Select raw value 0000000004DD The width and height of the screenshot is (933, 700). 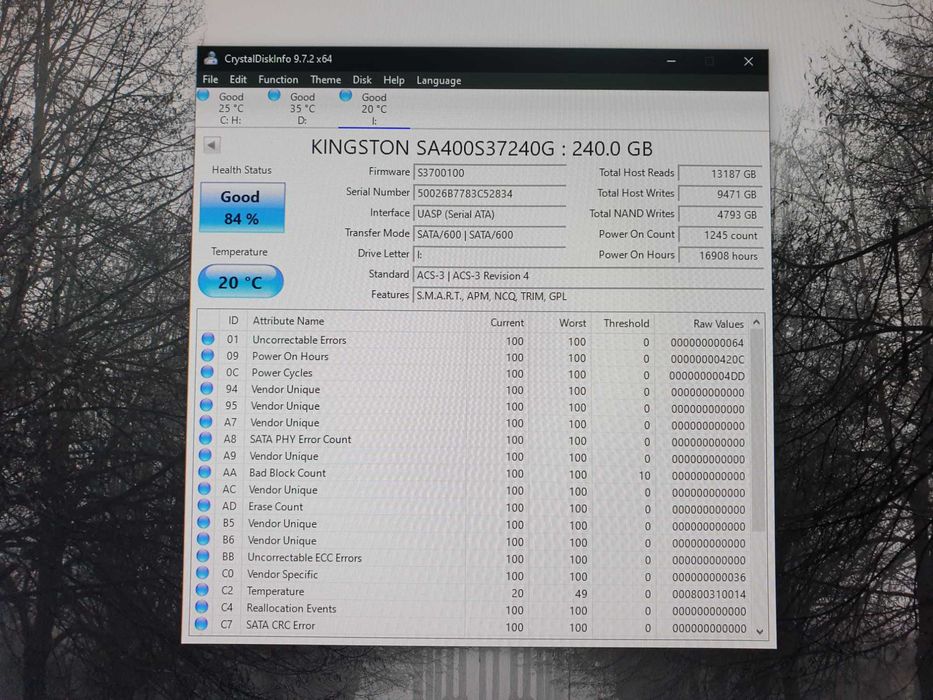(707, 376)
